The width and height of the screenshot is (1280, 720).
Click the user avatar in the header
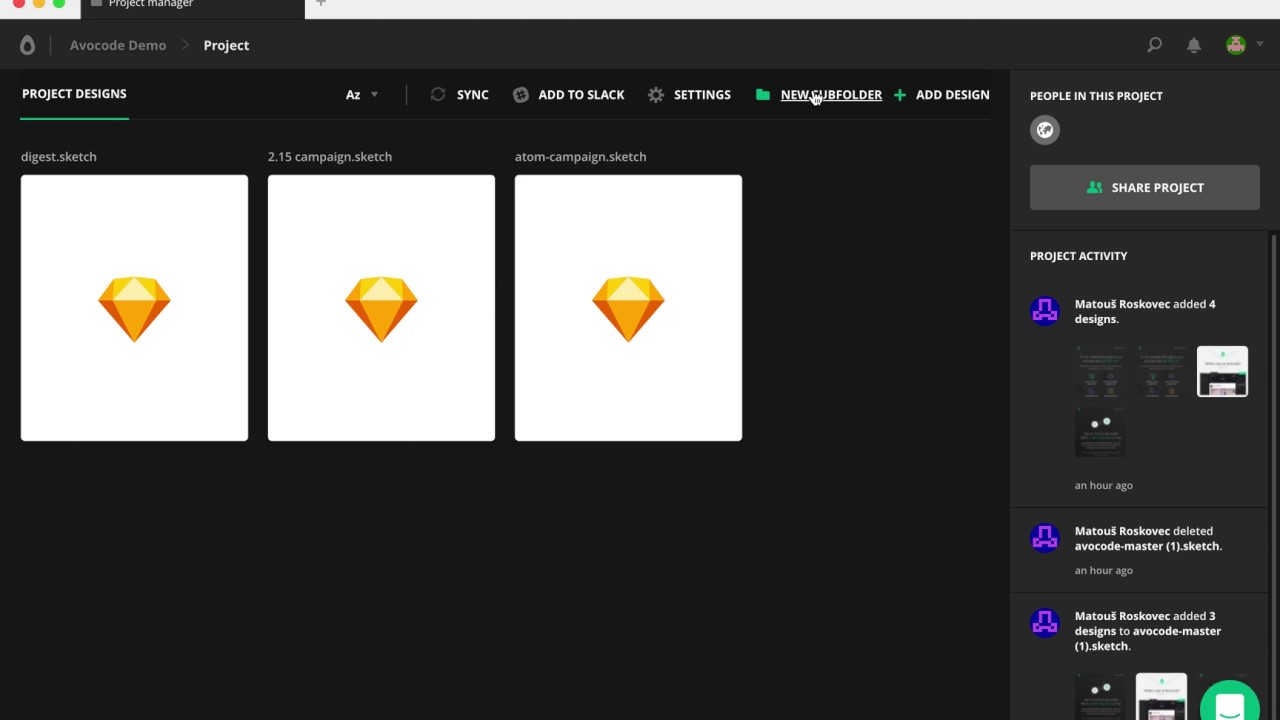(1236, 45)
